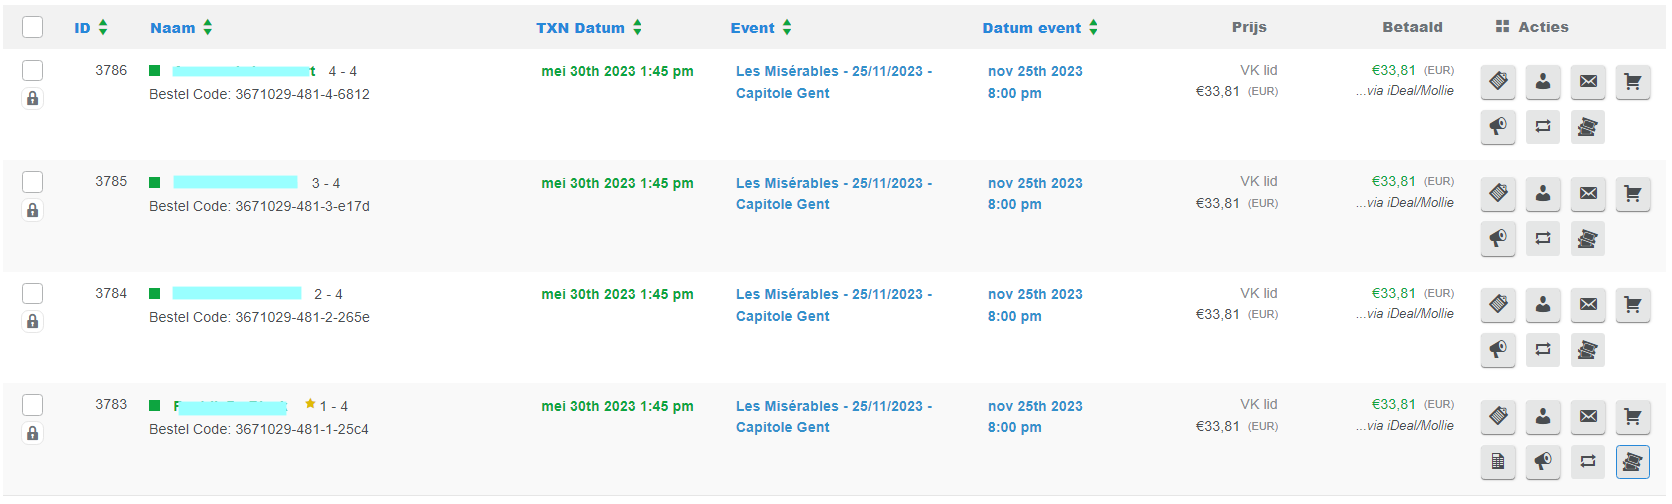This screenshot has height=504, width=1672.
Task: Sort the table by ID column arrows
Action: click(91, 28)
